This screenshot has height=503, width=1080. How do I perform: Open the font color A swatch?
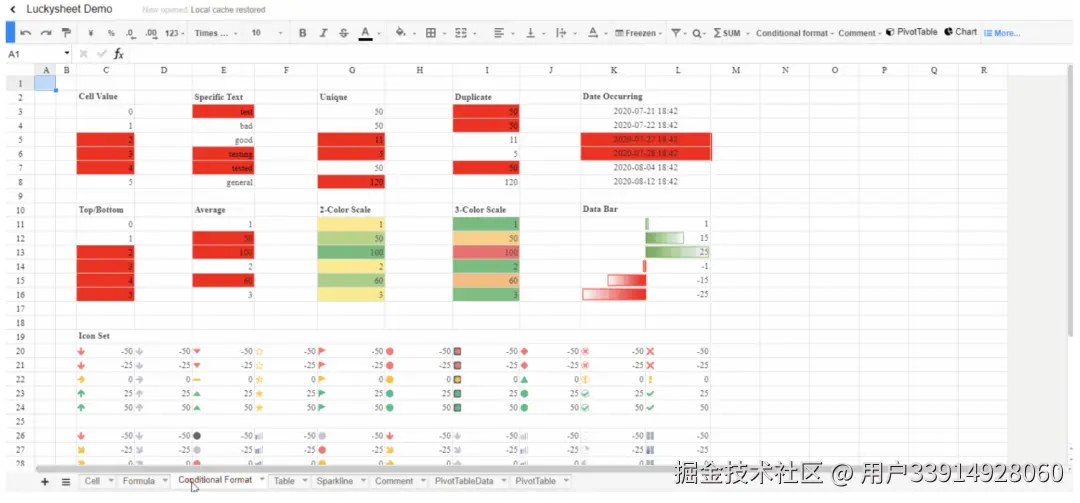click(365, 33)
